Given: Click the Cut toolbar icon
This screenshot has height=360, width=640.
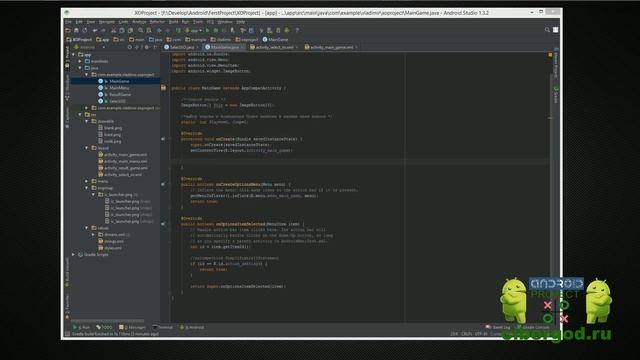Looking at the screenshot, I should [x=113, y=30].
